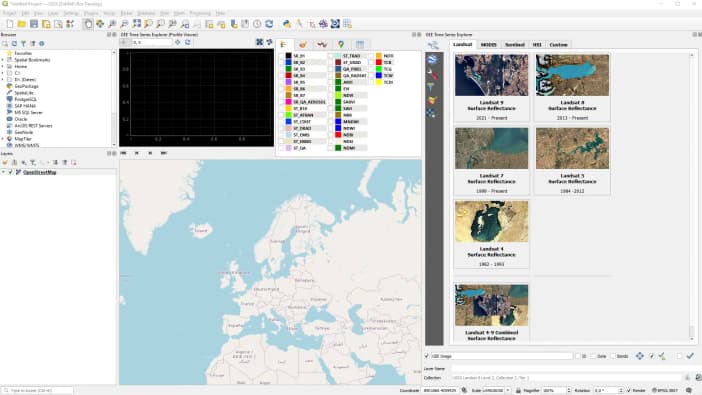This screenshot has height=395, width=702.
Task: Refresh the Browser panel tree
Action: click(x=14, y=44)
